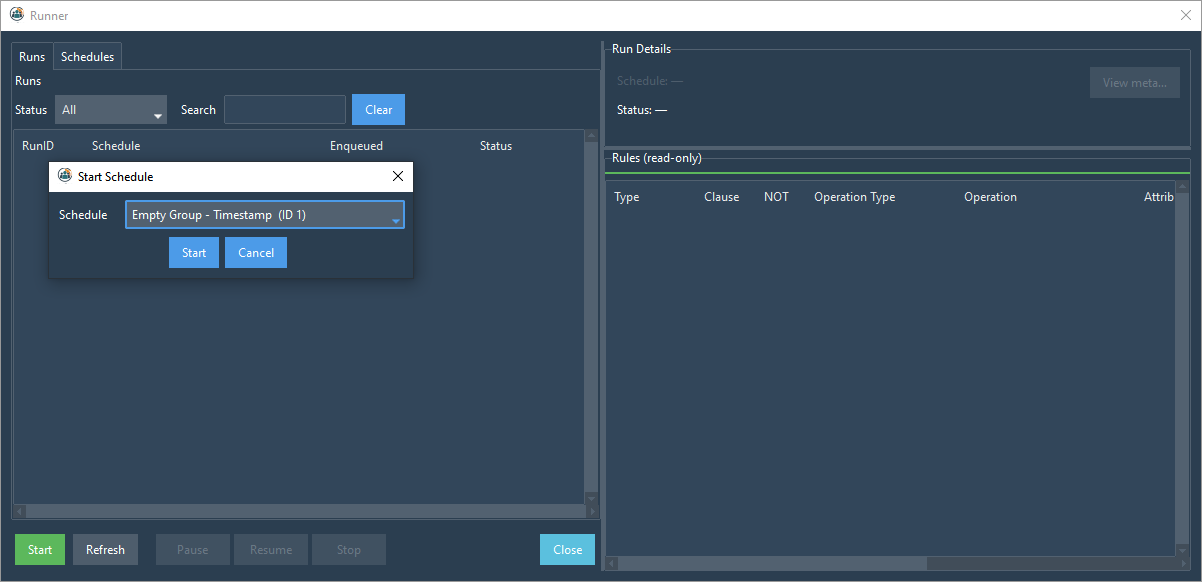Viewport: 1202px width, 582px height.
Task: Sort runs by the RunID column header
Action: 38,145
